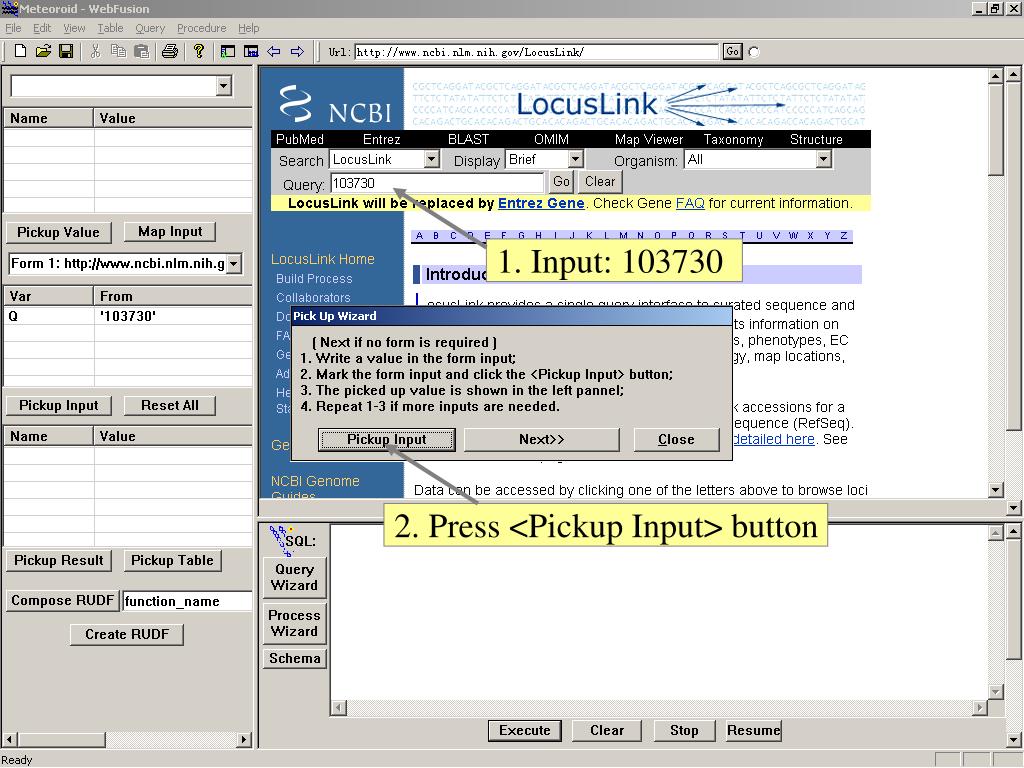The image size is (1024, 768).
Task: Go forward with the right arrow toolbar icon
Action: [x=297, y=51]
